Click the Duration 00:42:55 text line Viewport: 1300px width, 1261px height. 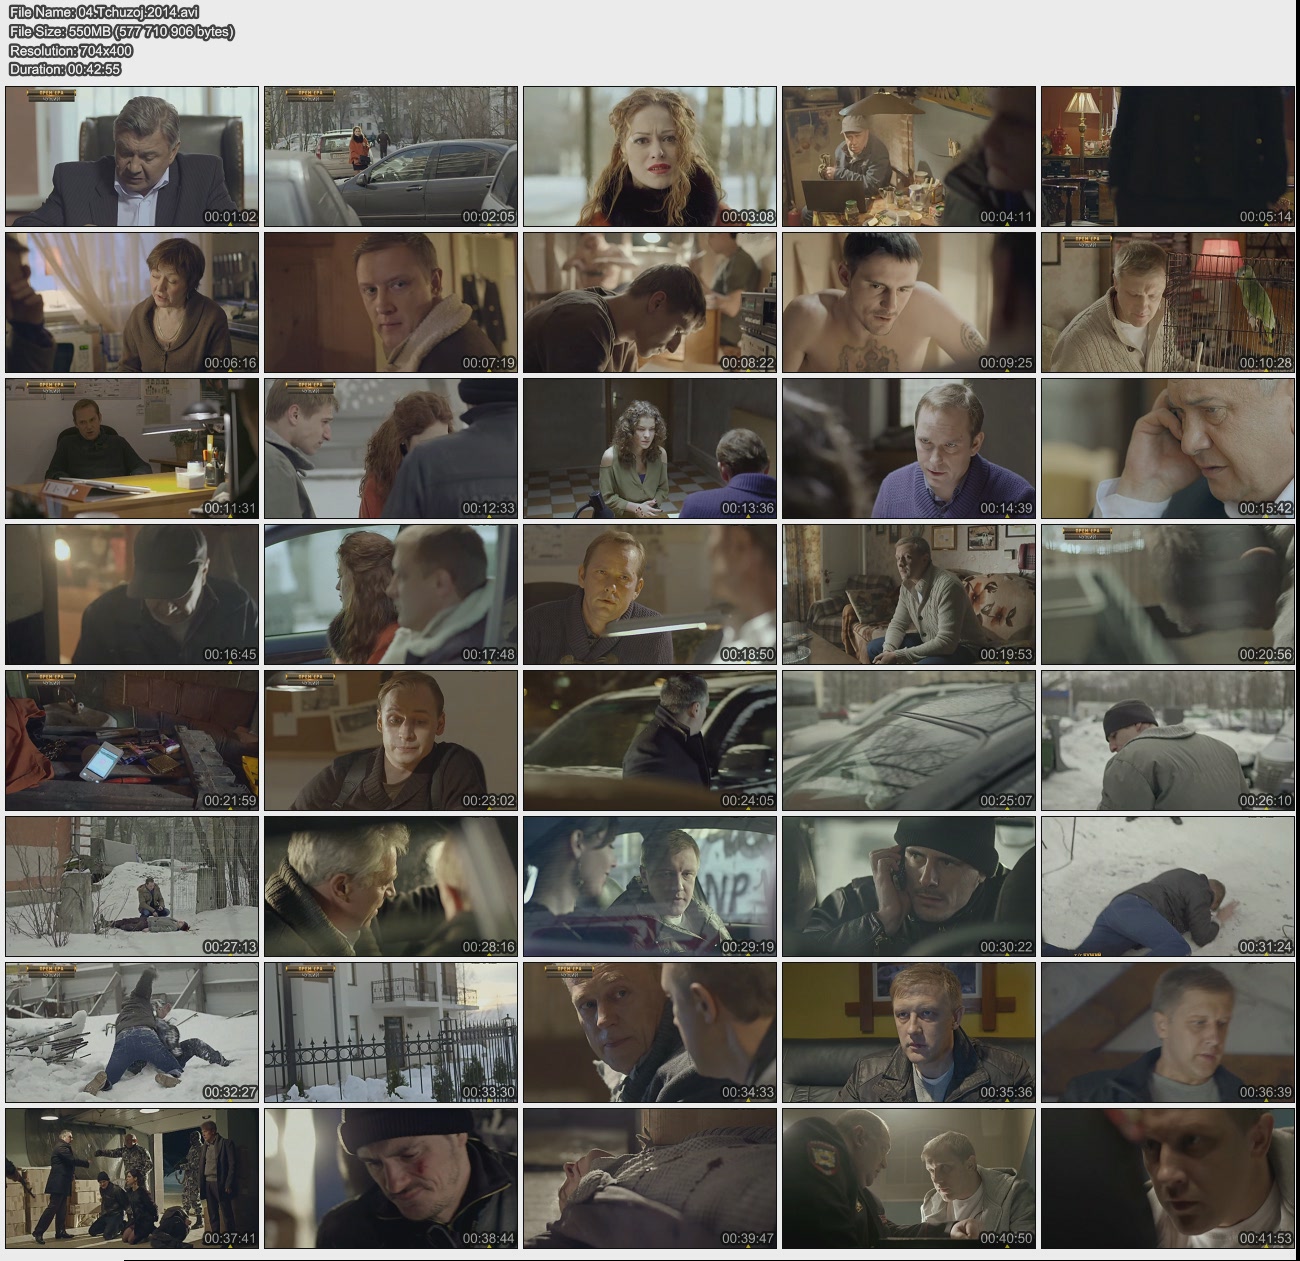click(x=65, y=69)
